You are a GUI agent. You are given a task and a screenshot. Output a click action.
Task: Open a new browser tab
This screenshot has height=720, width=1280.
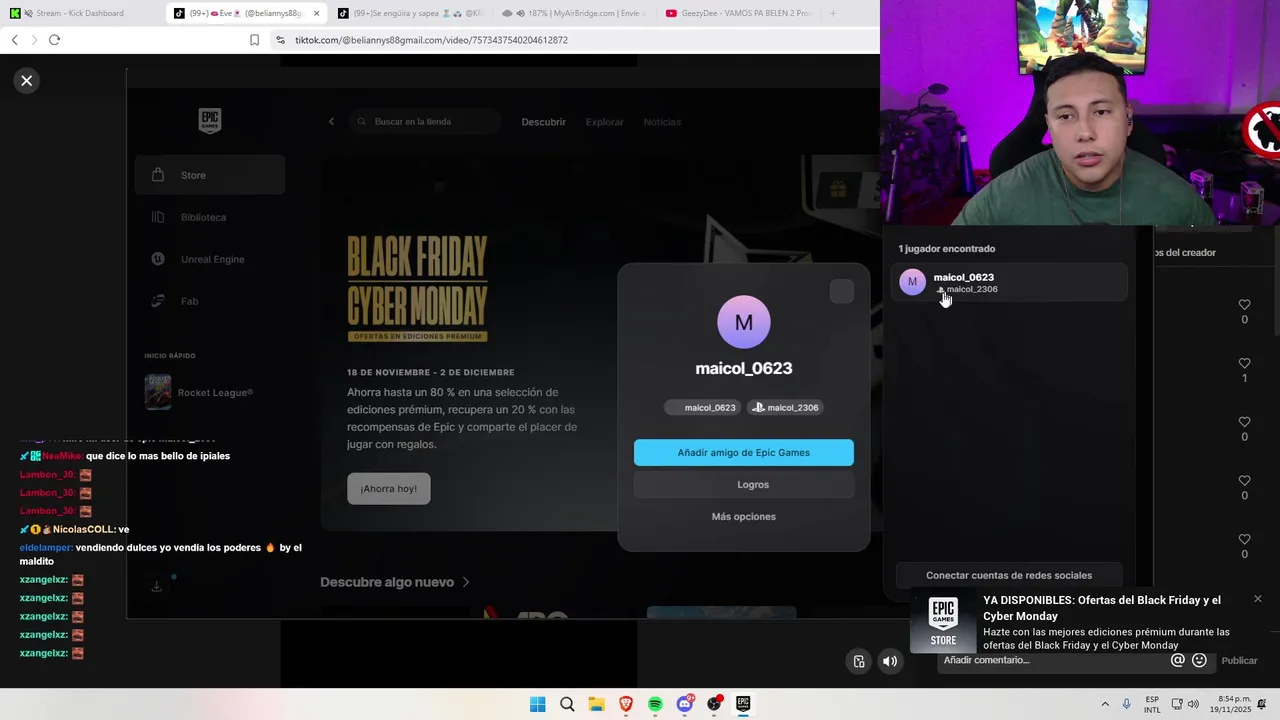coord(833,13)
